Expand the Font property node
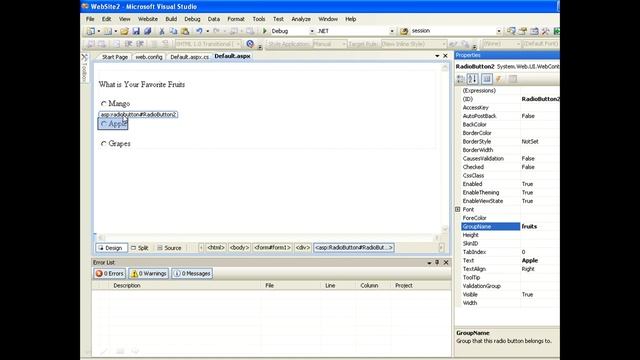 [458, 209]
